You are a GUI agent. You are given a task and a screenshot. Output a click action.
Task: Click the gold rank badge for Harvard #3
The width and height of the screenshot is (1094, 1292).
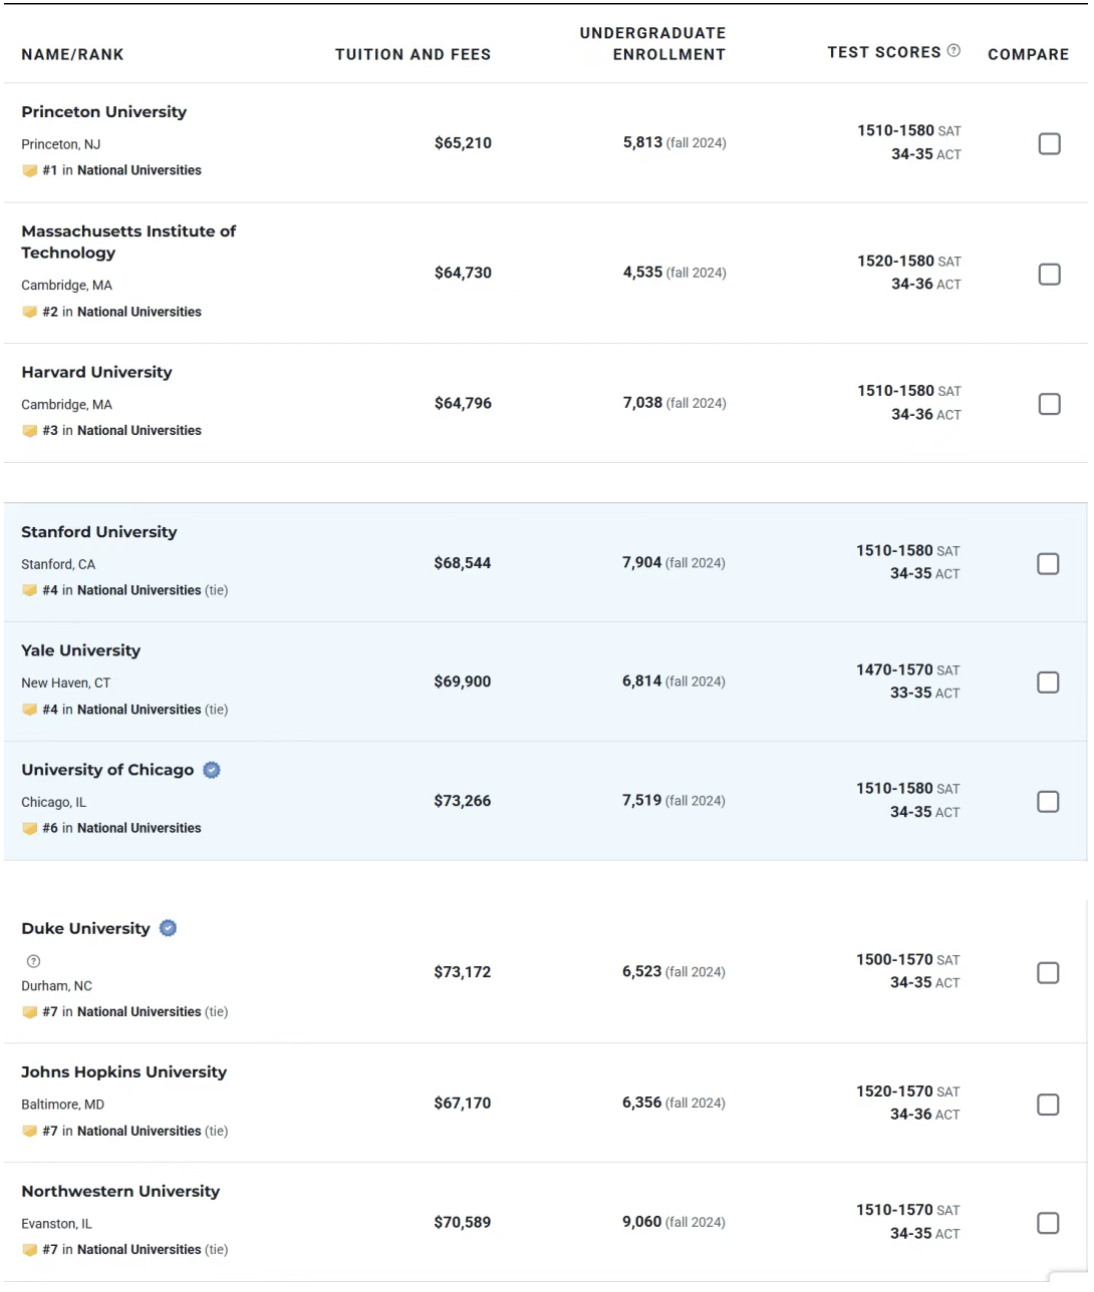[x=30, y=431]
